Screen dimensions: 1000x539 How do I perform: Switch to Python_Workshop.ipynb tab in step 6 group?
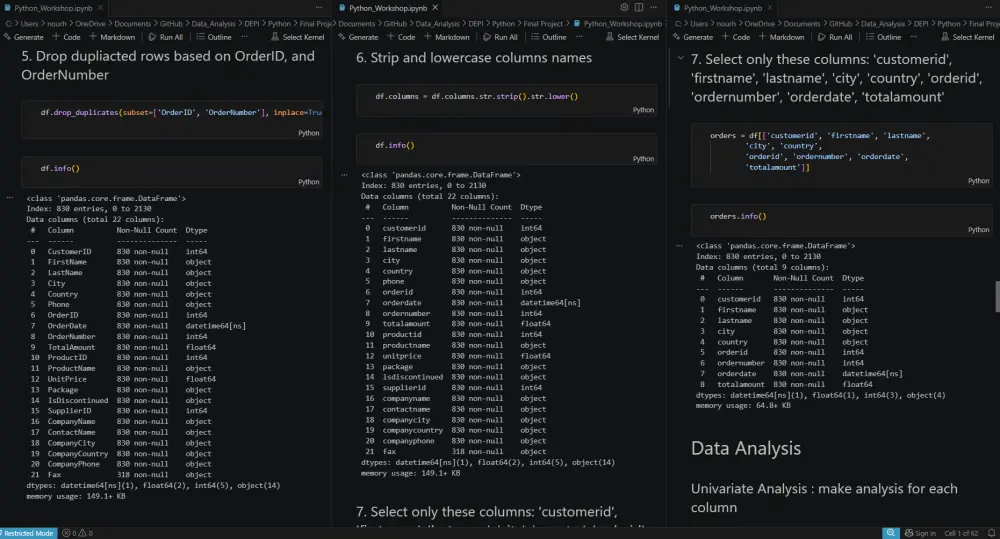(x=388, y=8)
